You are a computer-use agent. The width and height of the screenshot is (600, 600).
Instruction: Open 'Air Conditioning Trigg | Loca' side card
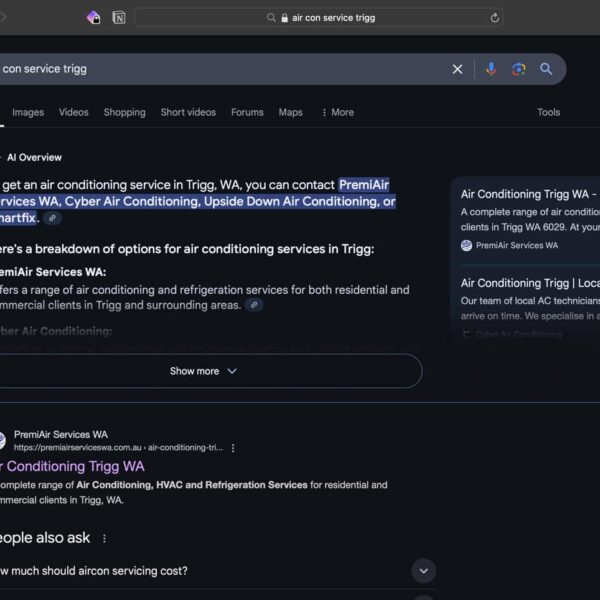click(530, 283)
